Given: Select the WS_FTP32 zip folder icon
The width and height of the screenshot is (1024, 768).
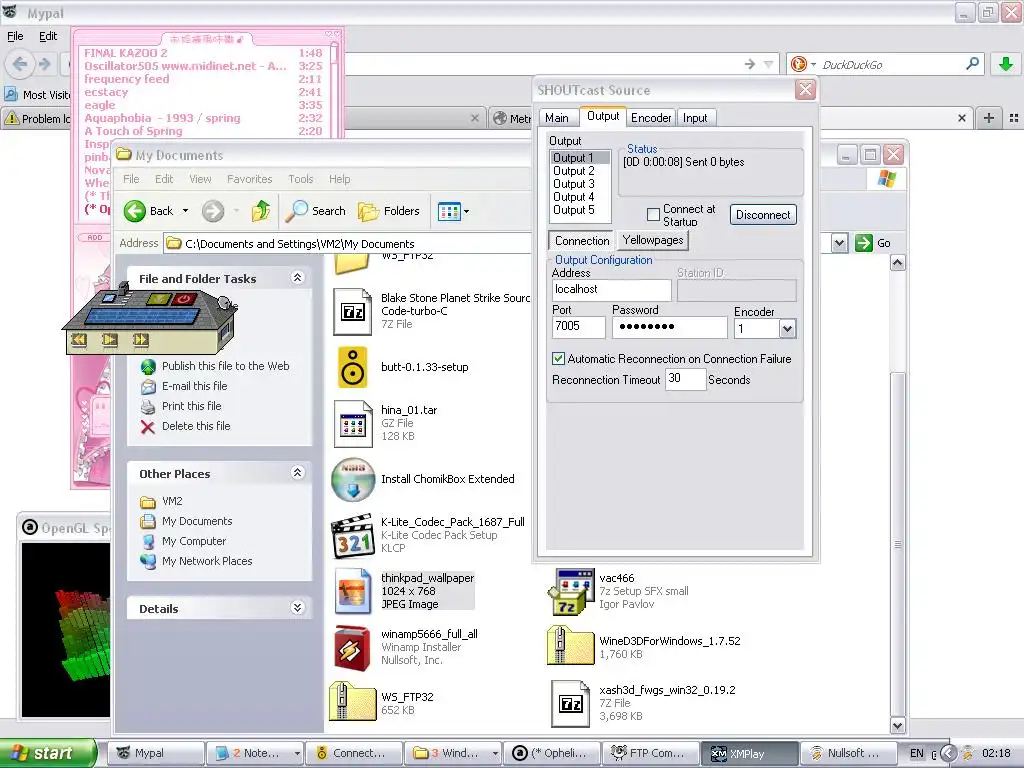Looking at the screenshot, I should [353, 702].
